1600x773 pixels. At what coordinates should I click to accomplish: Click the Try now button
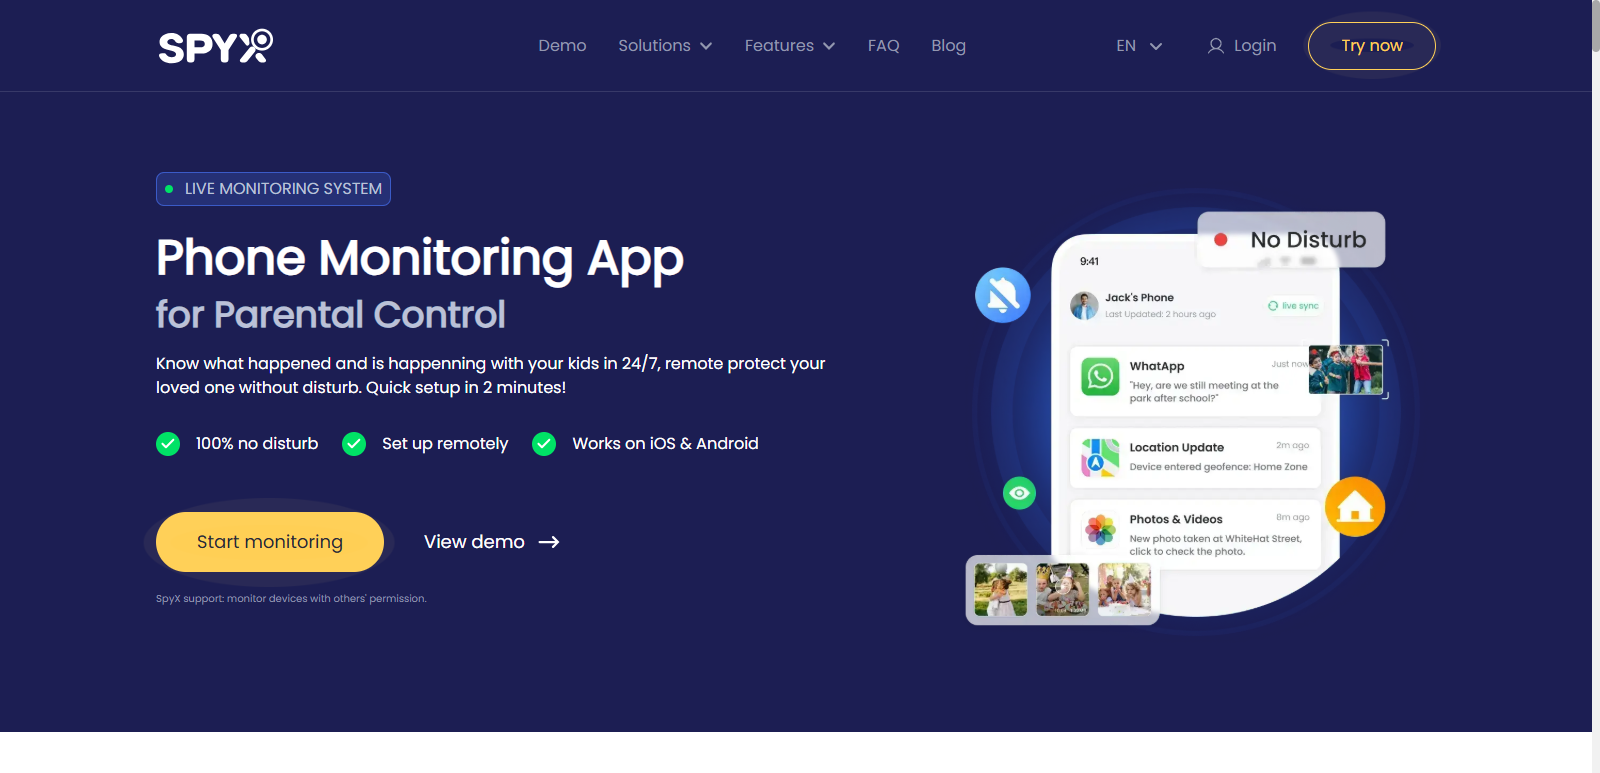[x=1371, y=46]
